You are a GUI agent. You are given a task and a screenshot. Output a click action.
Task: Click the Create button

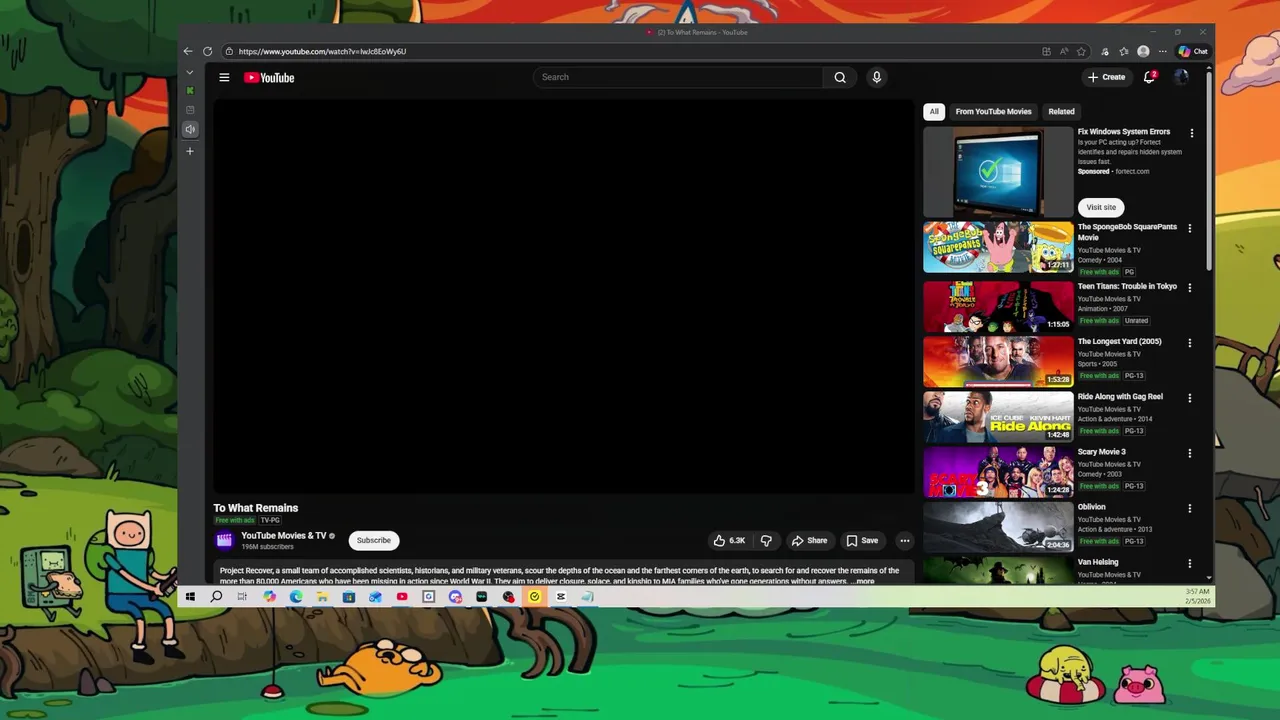tap(1106, 77)
